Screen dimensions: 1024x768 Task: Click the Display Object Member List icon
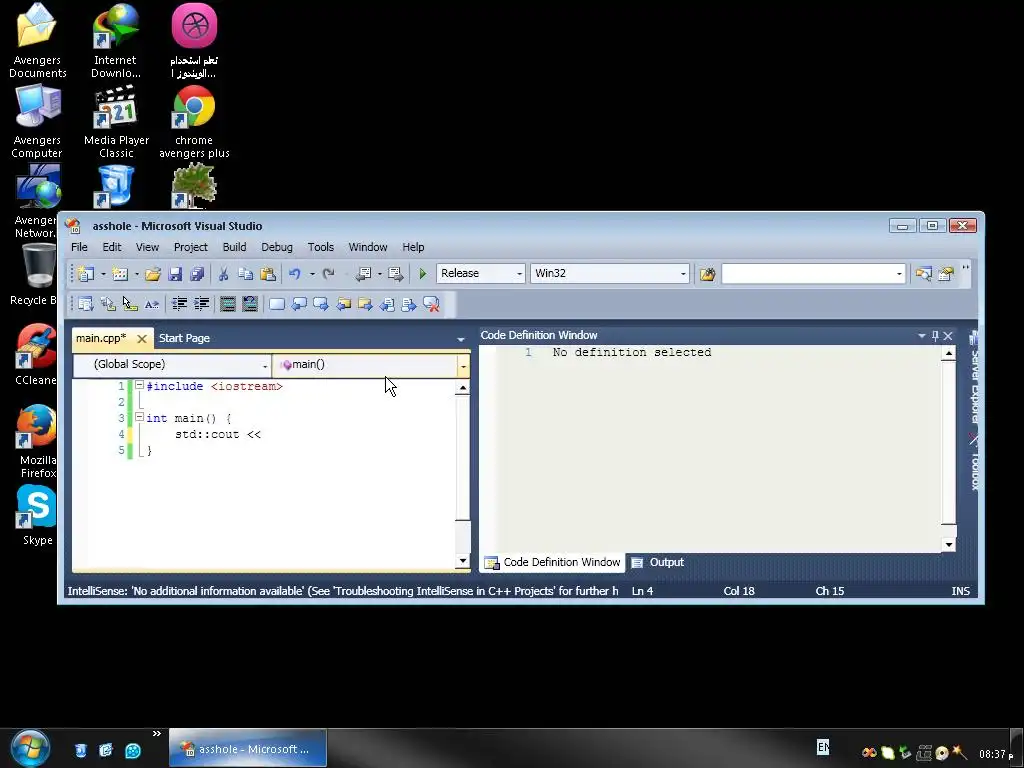(x=86, y=304)
